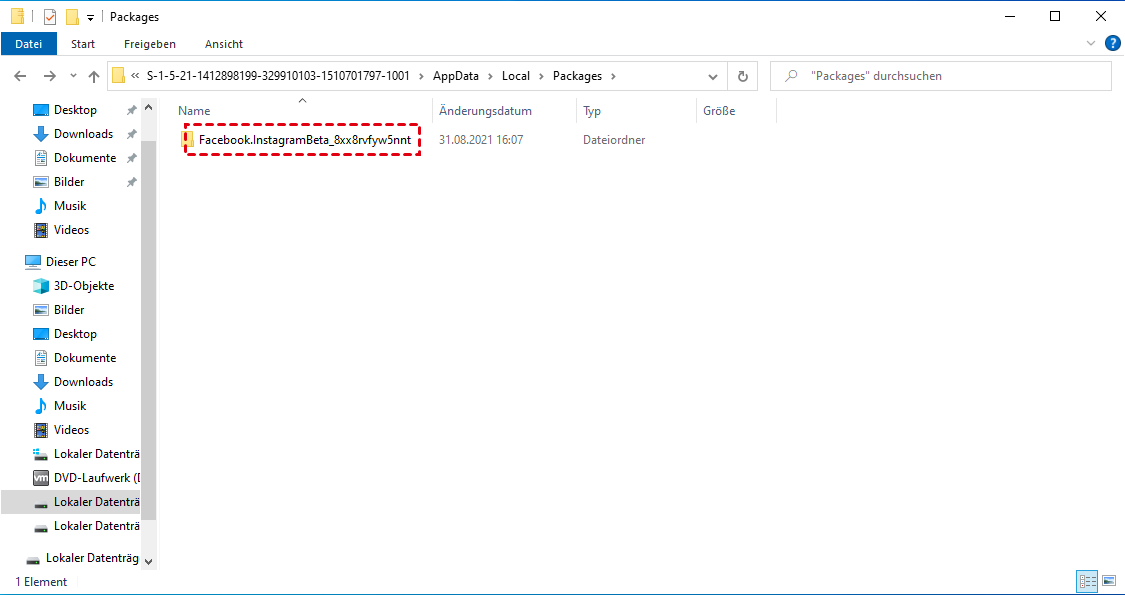
Task: Select the Facebook.InstagramBeta_8xx8rvfyw5nnt folder
Action: [x=304, y=140]
